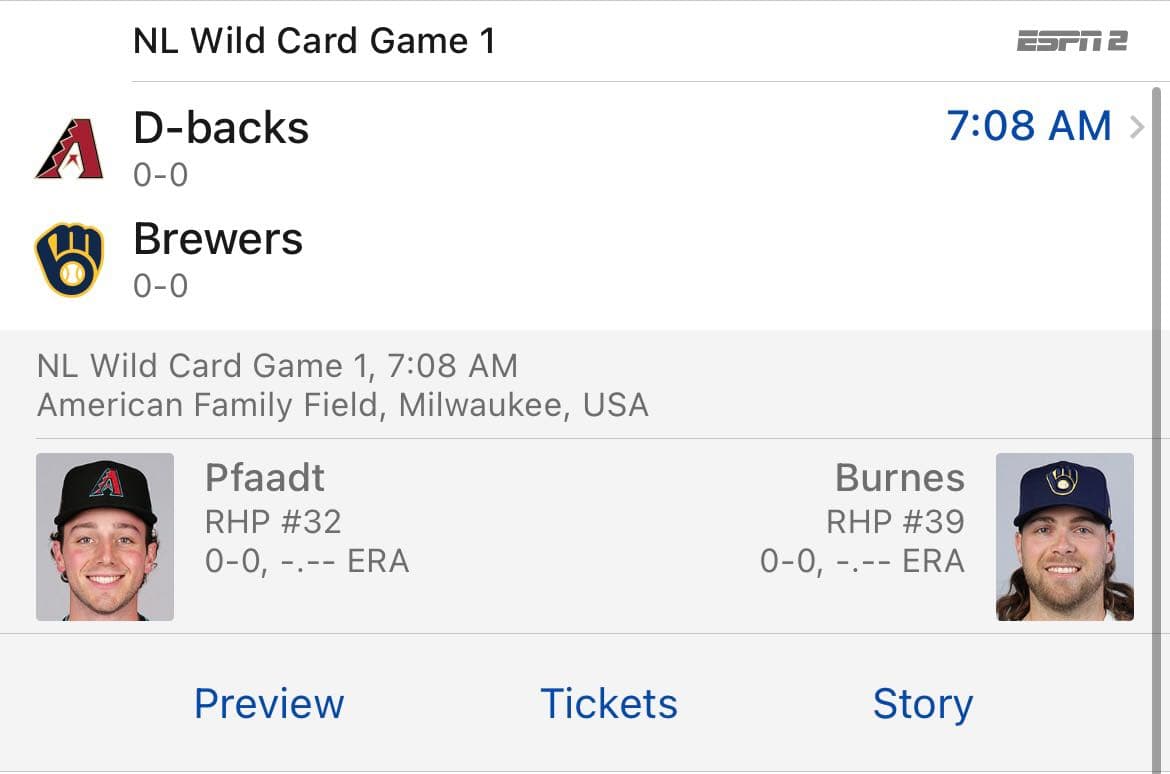The width and height of the screenshot is (1170, 774).
Task: Select the Brewers team name
Action: tap(218, 239)
